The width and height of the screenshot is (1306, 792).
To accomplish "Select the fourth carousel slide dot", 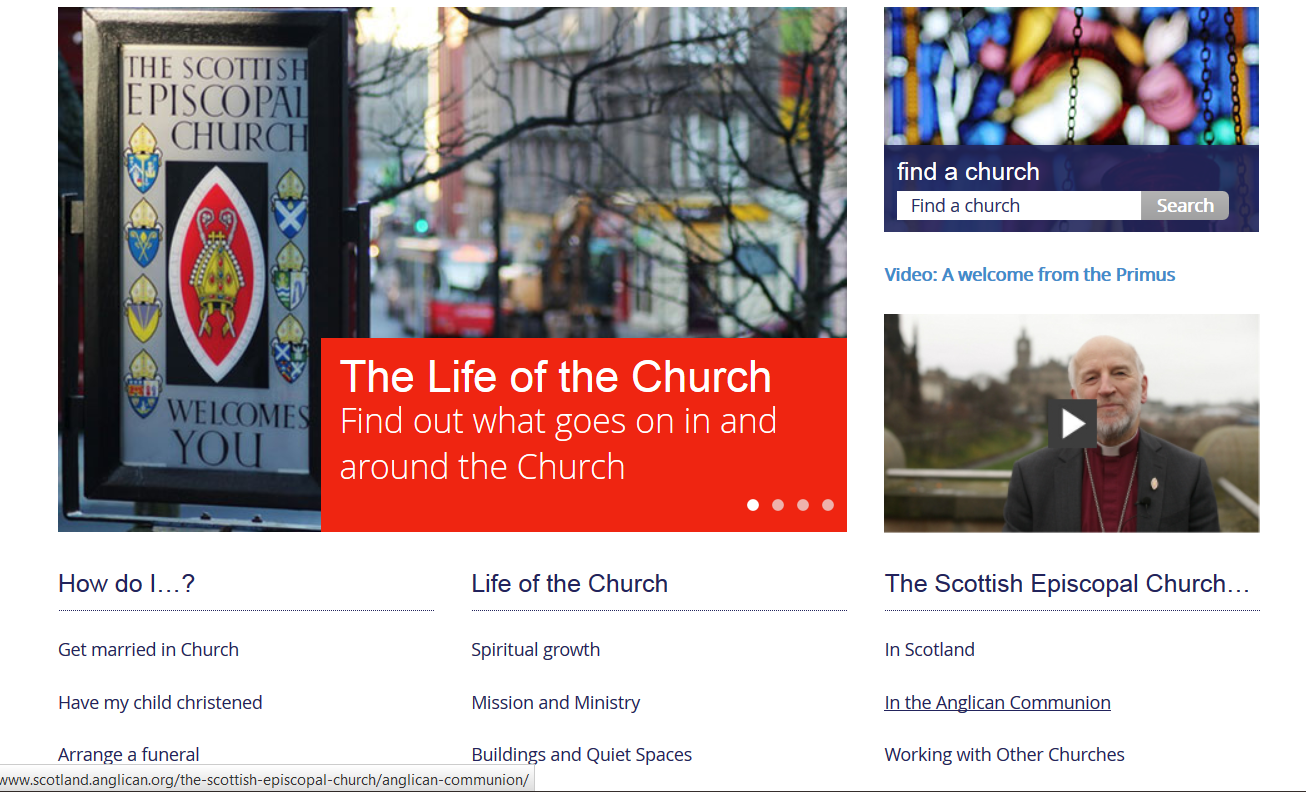I will point(828,505).
